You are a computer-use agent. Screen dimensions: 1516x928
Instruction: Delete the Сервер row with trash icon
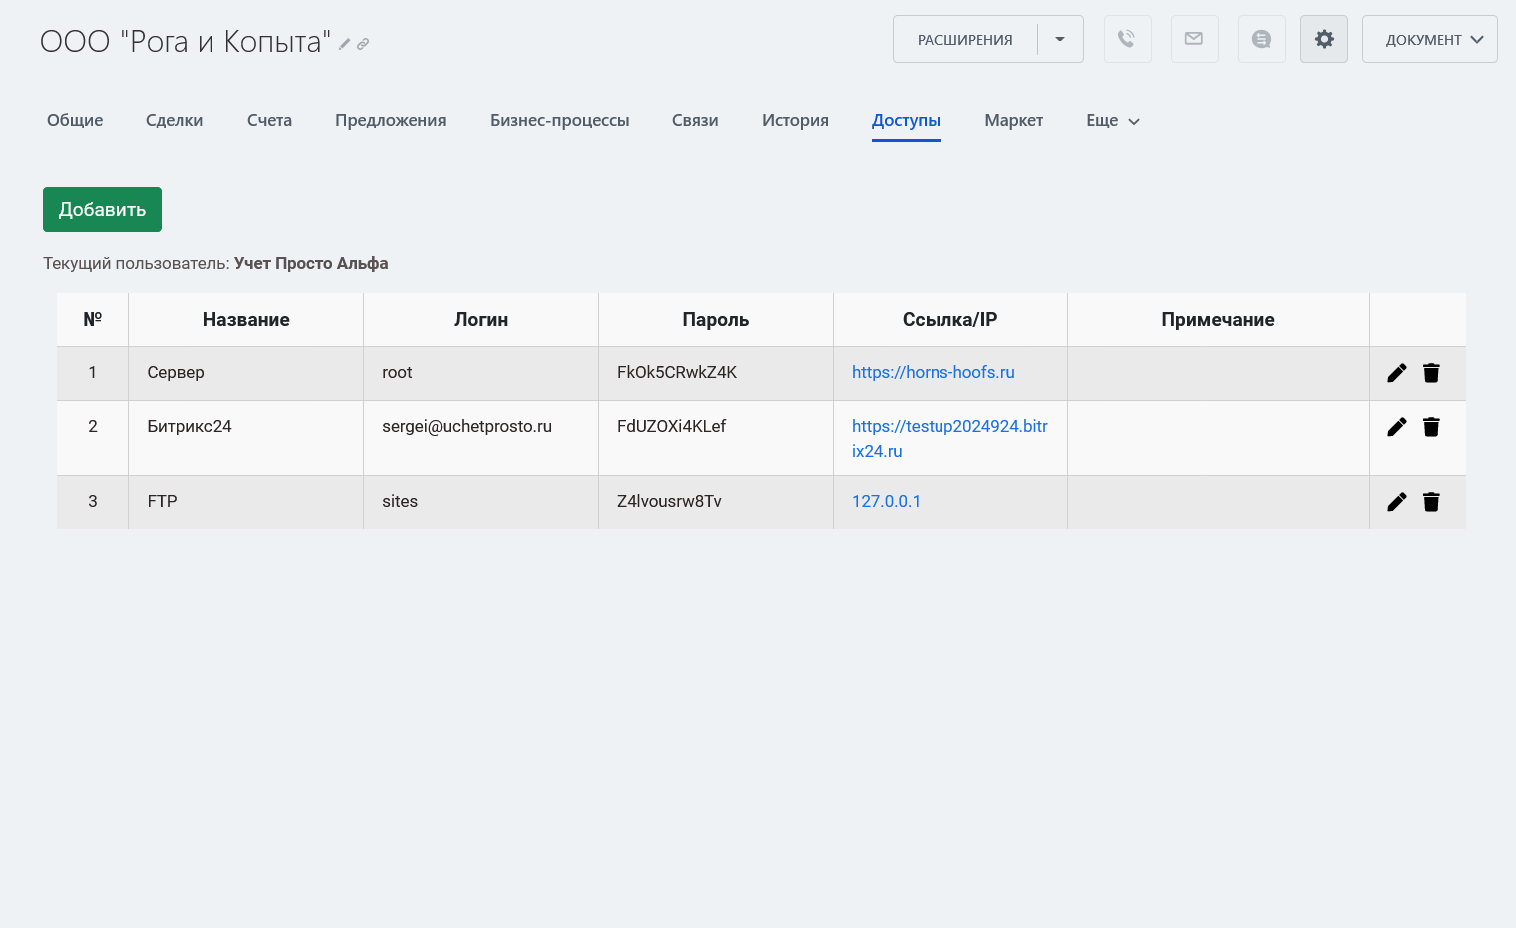point(1431,373)
